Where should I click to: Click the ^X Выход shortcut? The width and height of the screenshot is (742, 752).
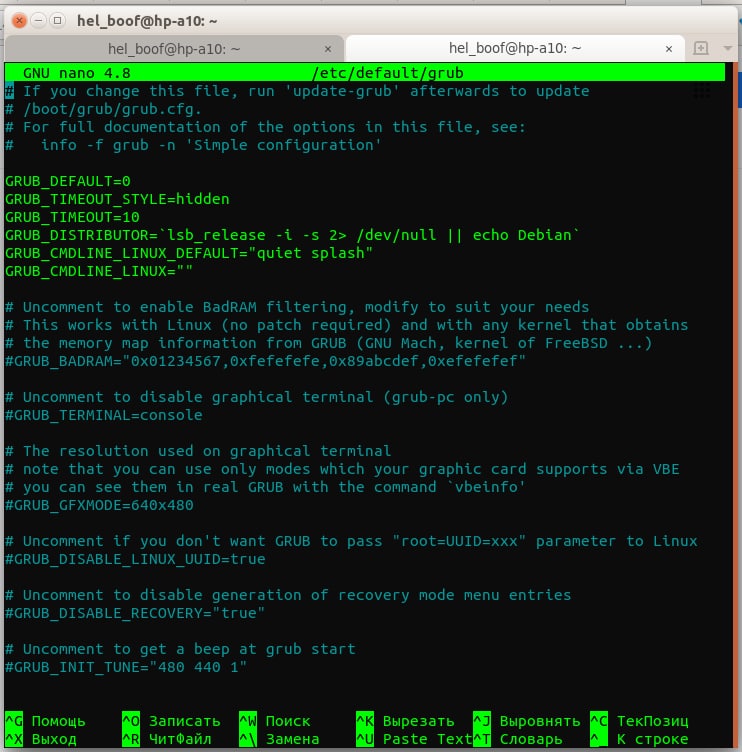(x=41, y=739)
